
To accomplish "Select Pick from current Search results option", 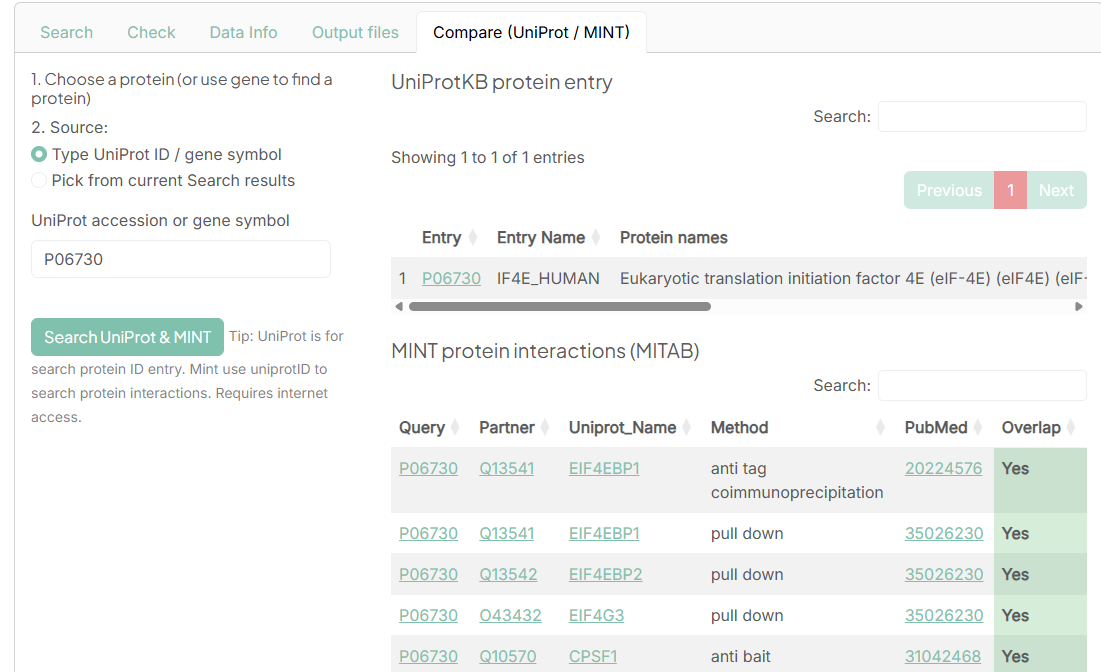I will (38, 180).
